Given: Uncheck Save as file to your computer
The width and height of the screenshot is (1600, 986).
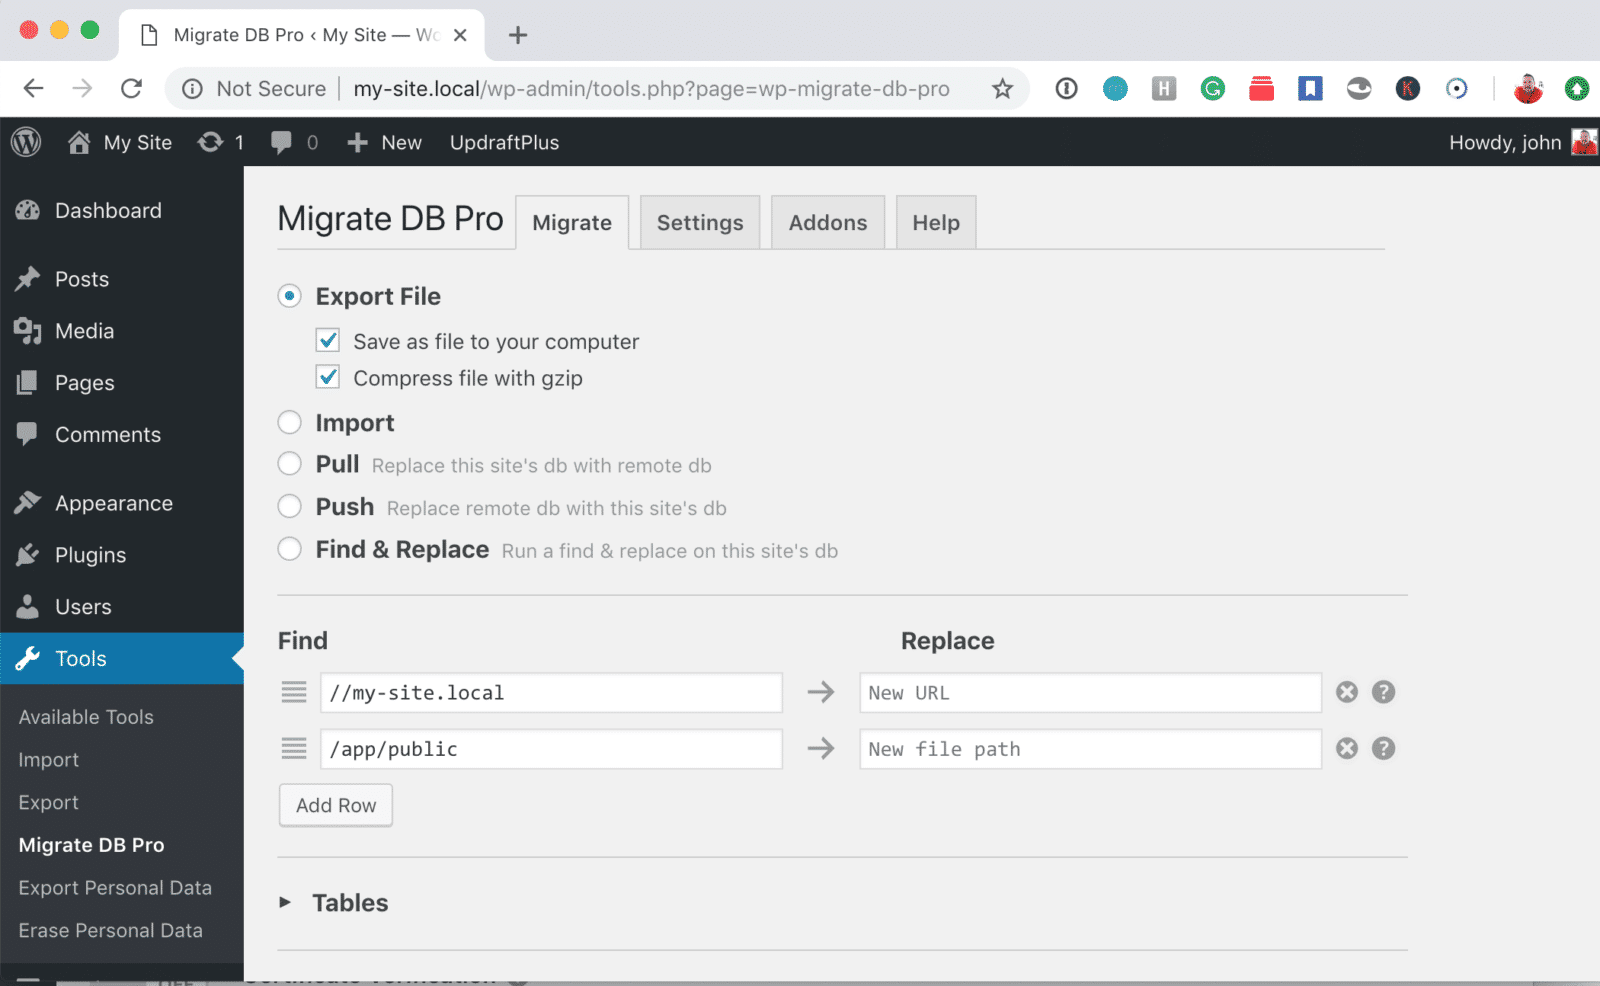Looking at the screenshot, I should (x=328, y=341).
